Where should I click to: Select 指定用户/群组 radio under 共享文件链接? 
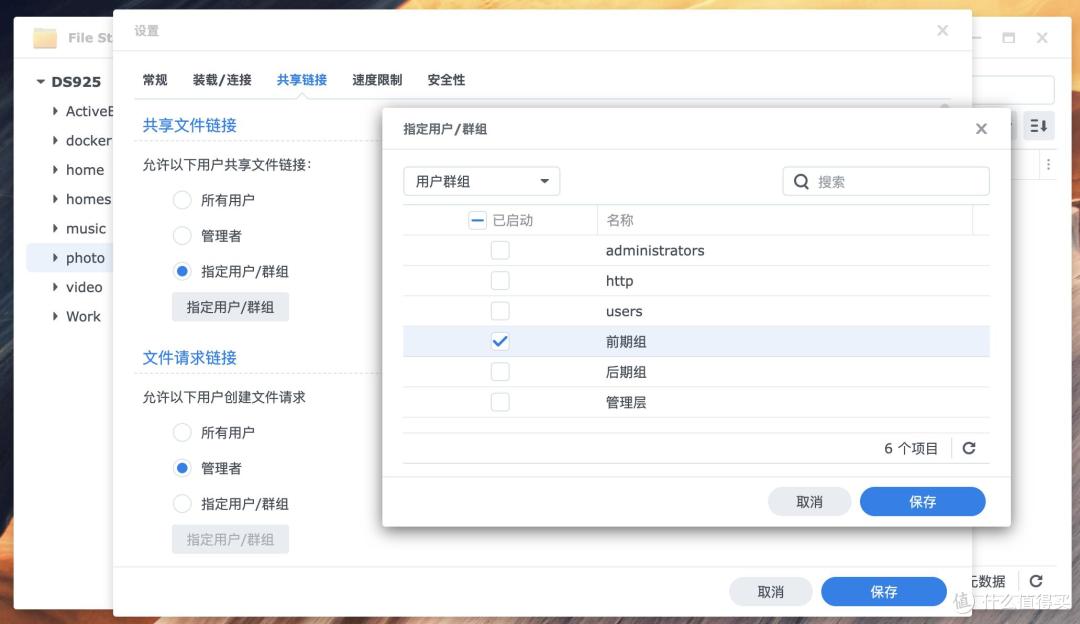coord(182,271)
